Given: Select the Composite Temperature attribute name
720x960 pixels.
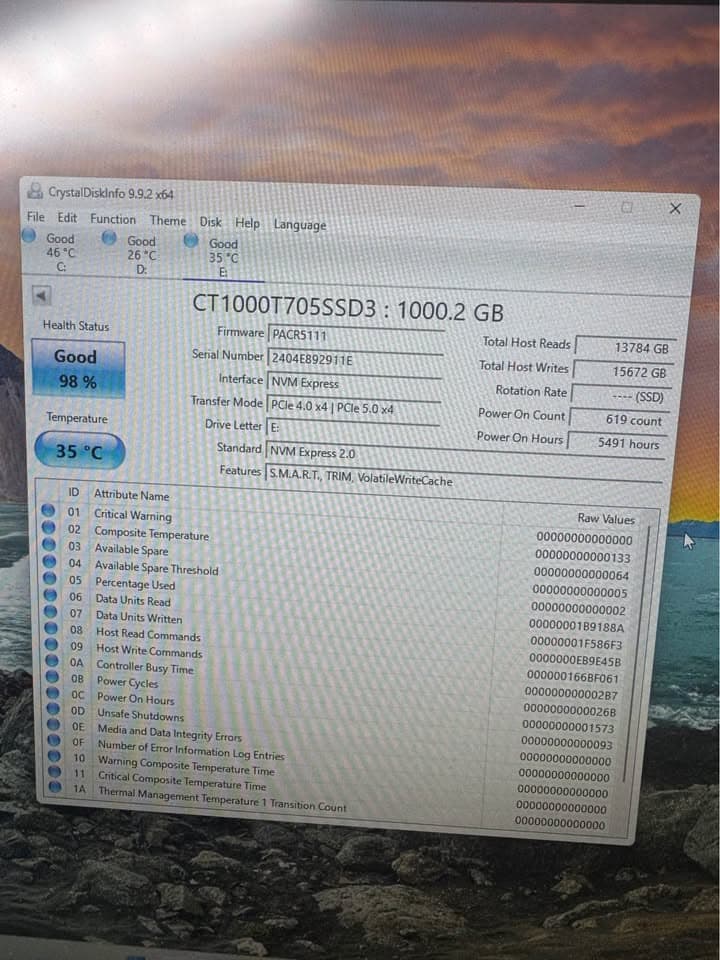Looking at the screenshot, I should pyautogui.click(x=152, y=534).
